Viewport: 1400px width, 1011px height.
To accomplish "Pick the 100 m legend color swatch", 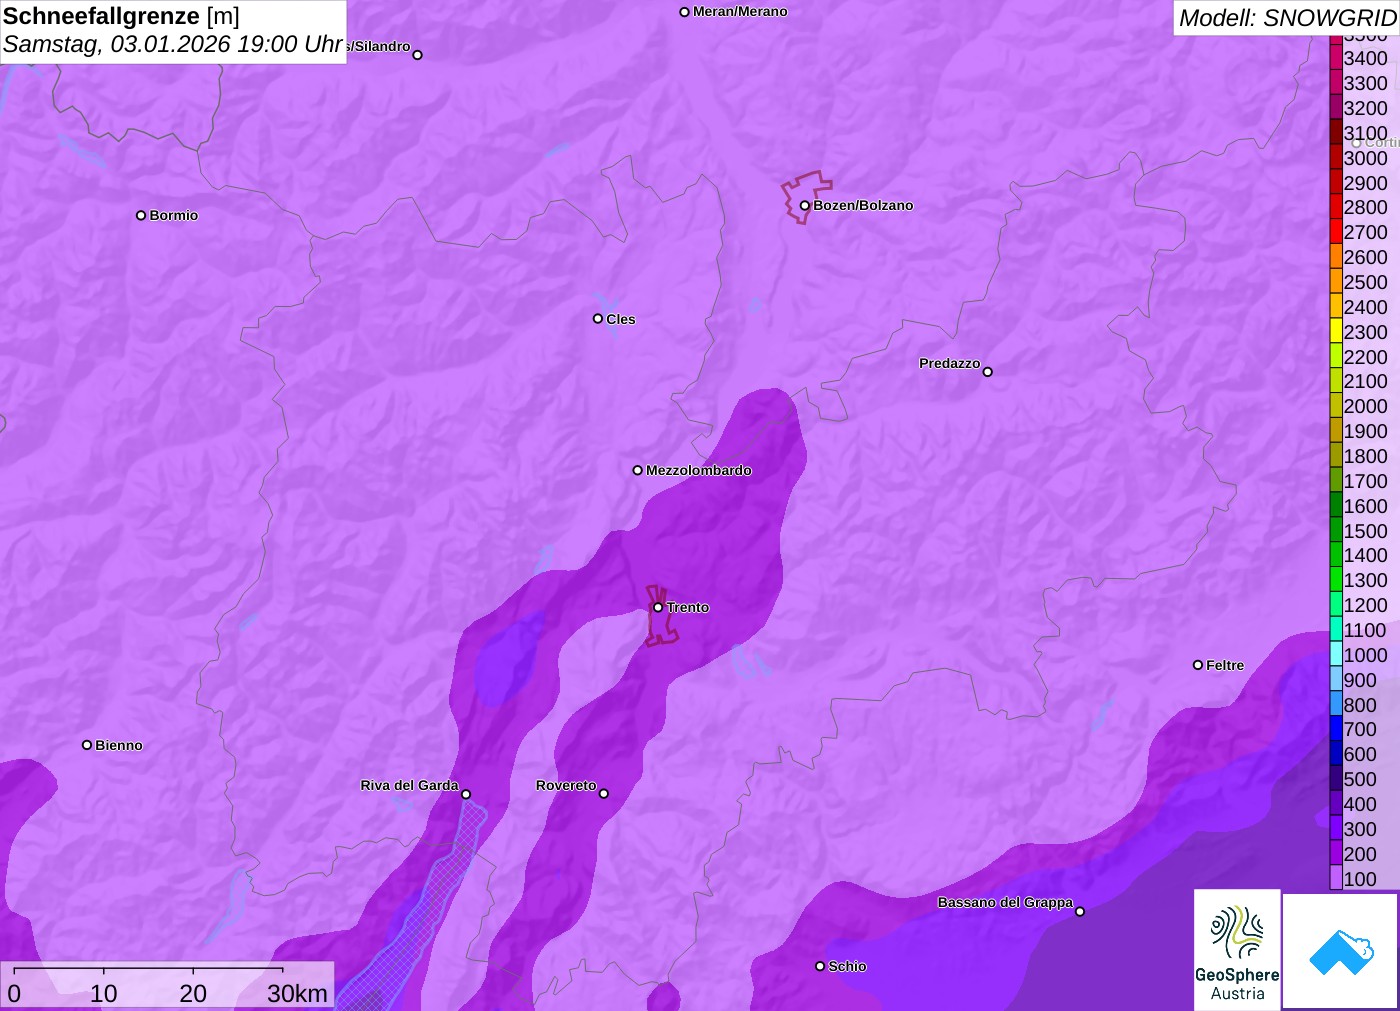I will click(1336, 879).
